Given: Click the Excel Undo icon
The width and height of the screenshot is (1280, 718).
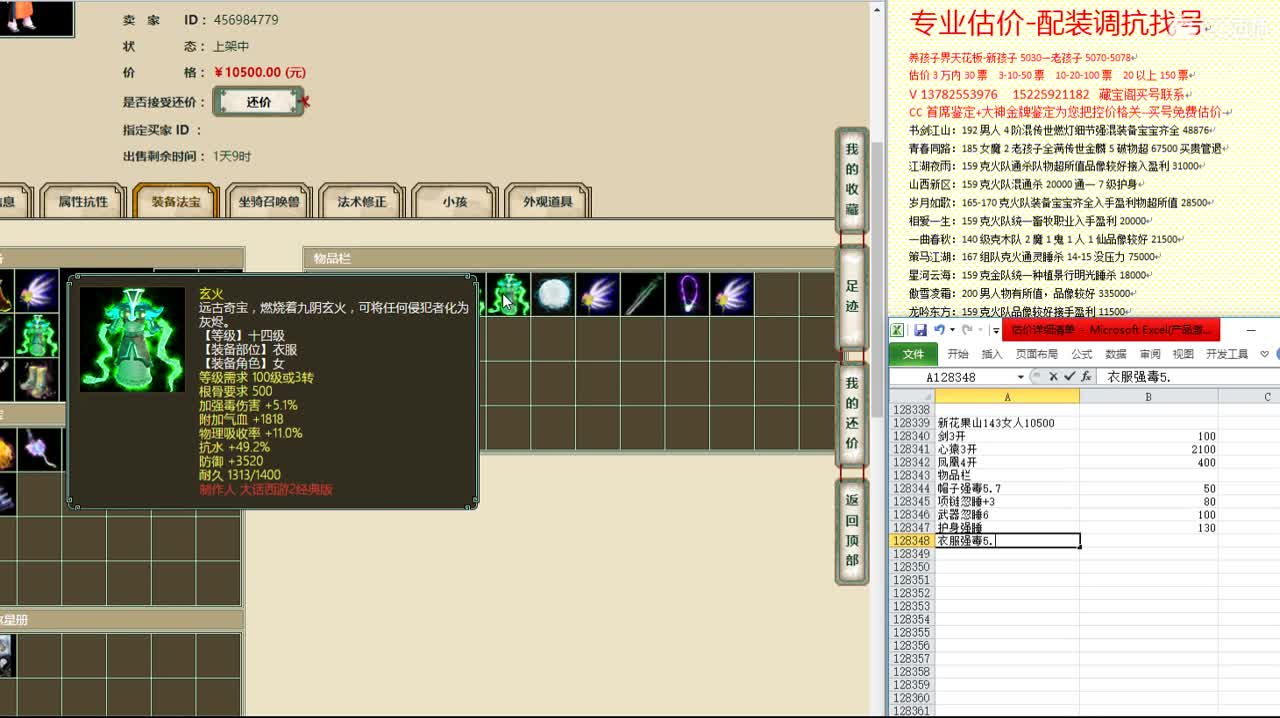Looking at the screenshot, I should click(939, 330).
